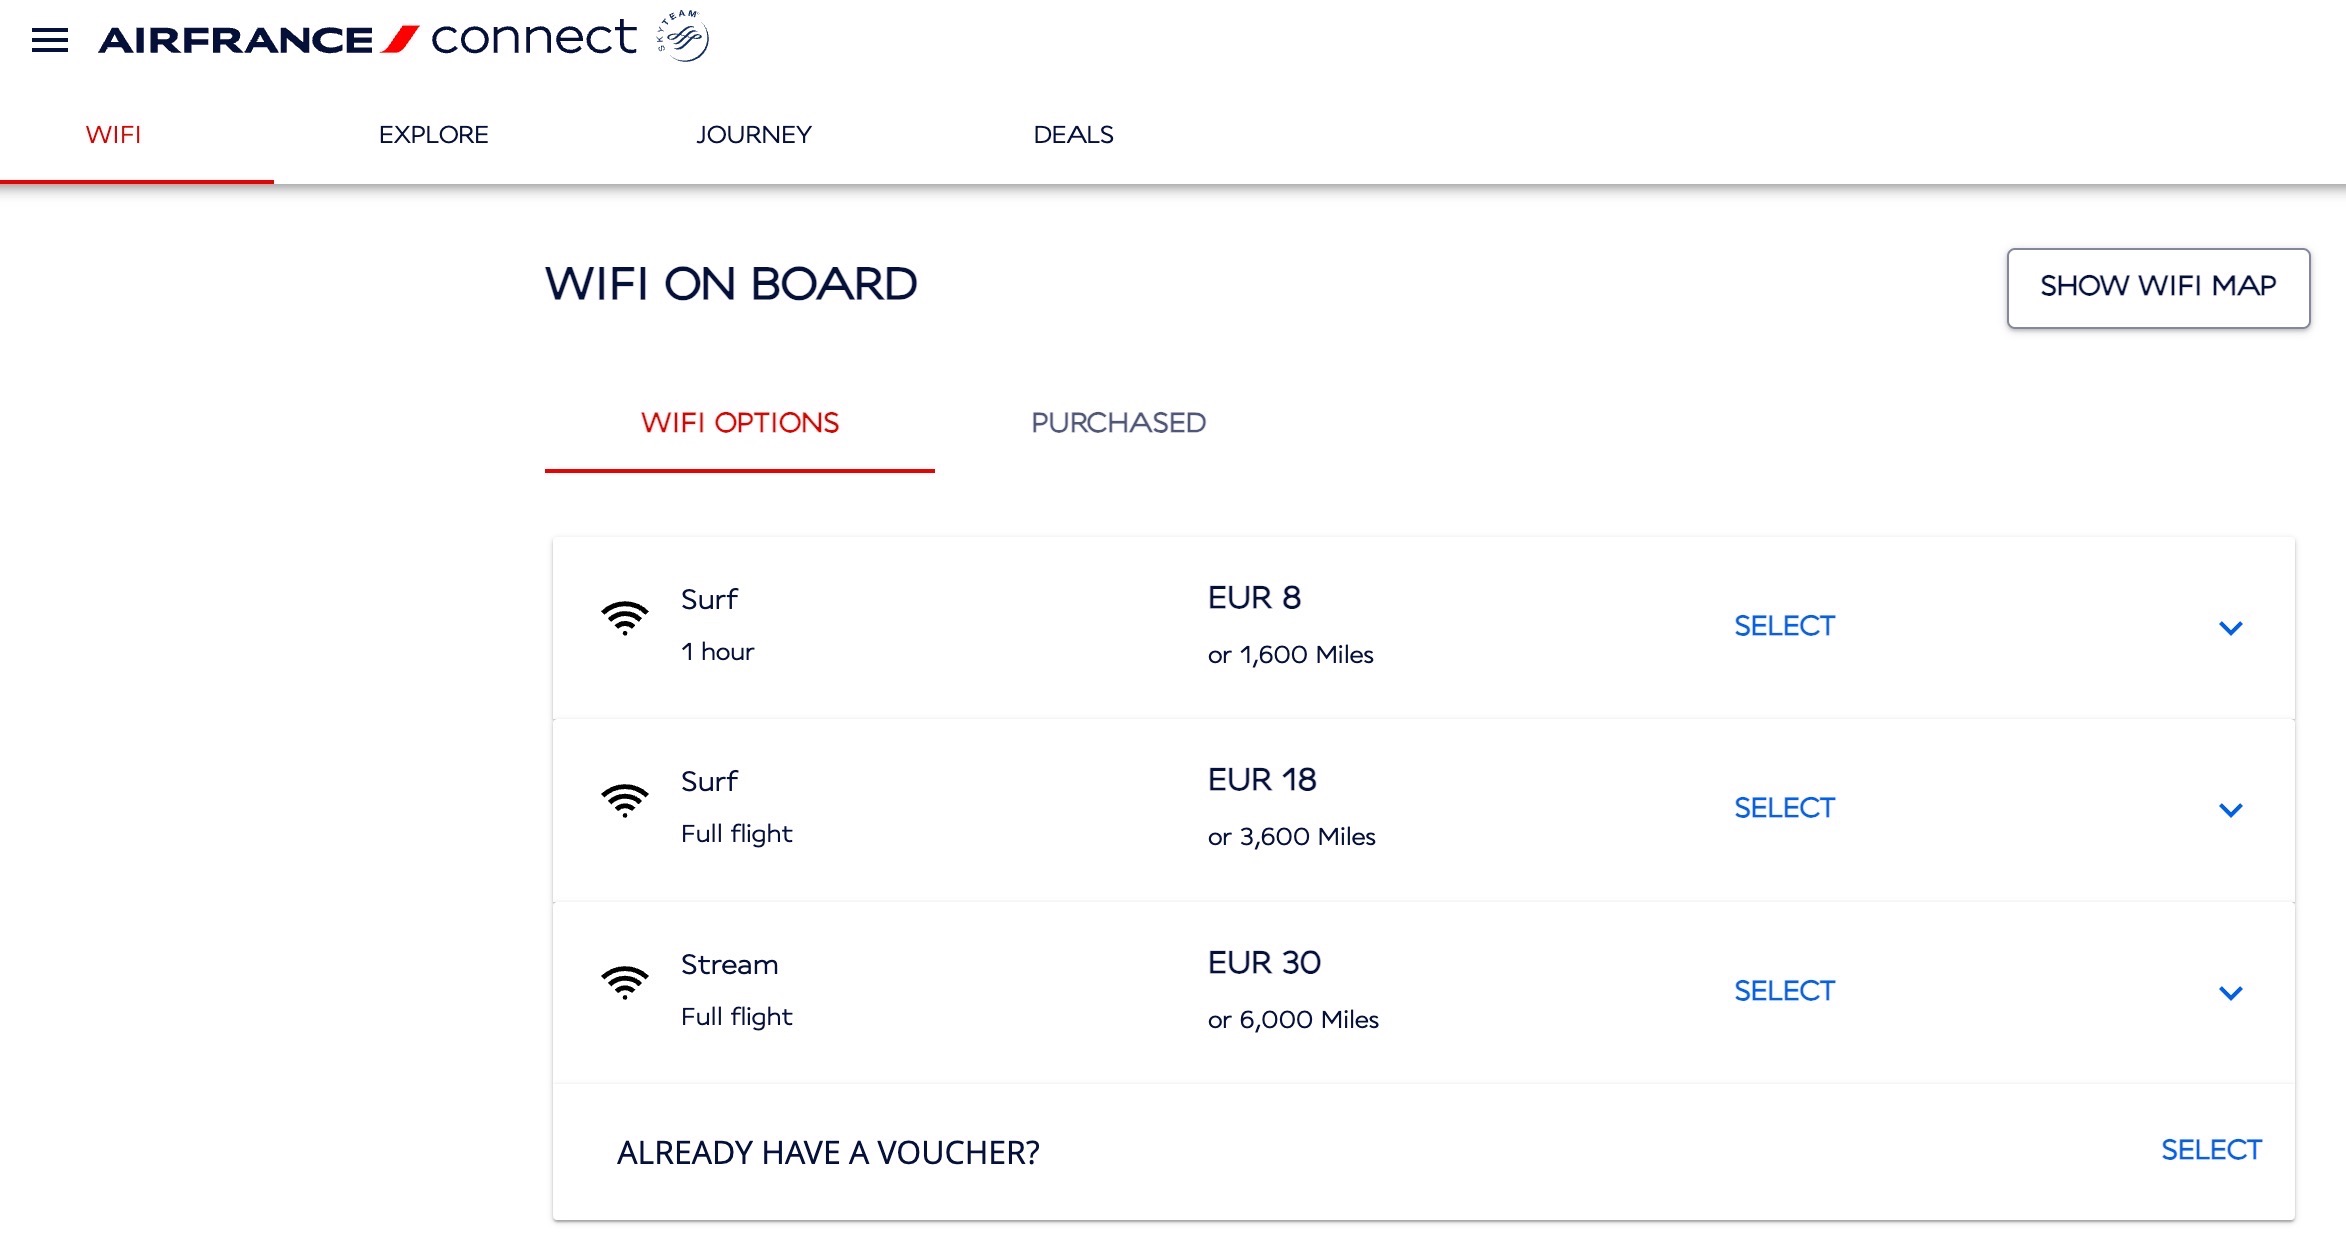The image size is (2346, 1256).
Task: Click the wifi icon beside Stream Full flight
Action: [x=625, y=983]
